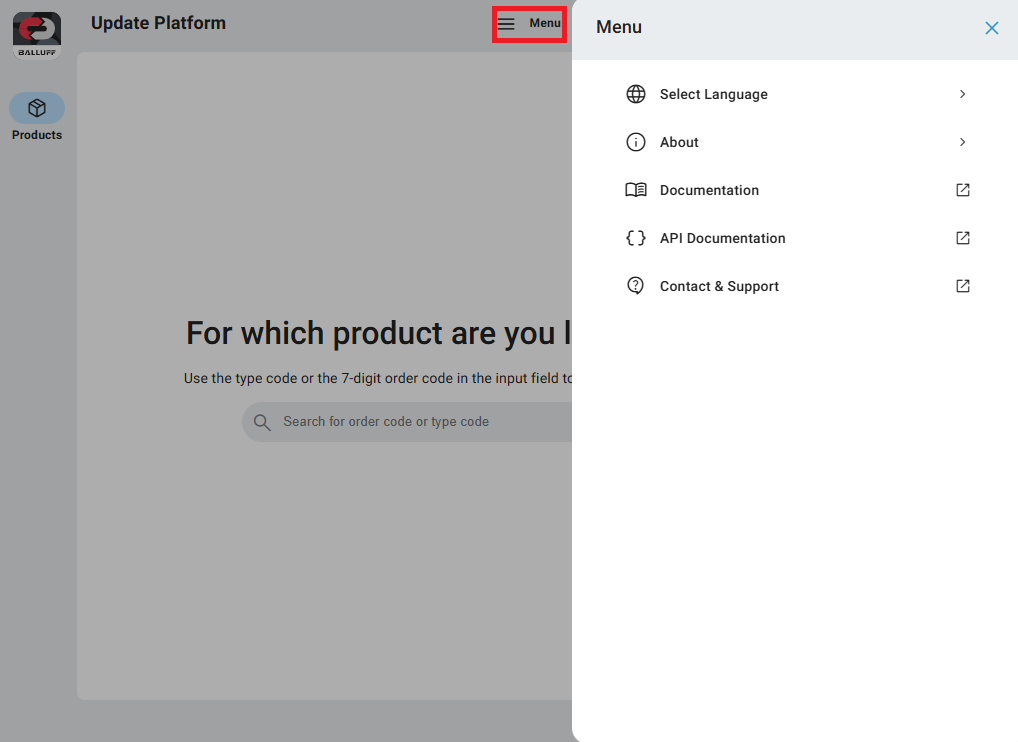Open the About menu entry text
The image size is (1018, 742).
tap(679, 142)
